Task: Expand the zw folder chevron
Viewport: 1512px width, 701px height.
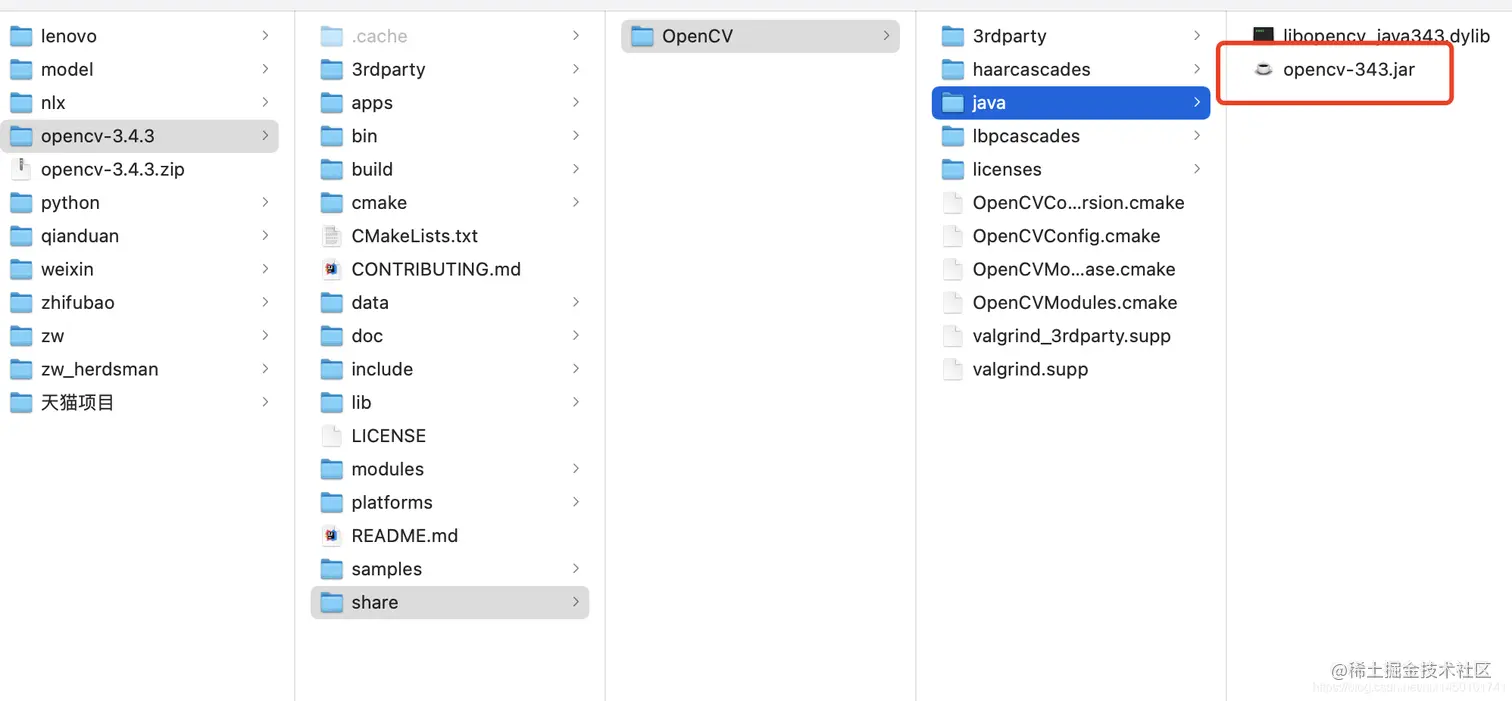Action: coord(265,336)
